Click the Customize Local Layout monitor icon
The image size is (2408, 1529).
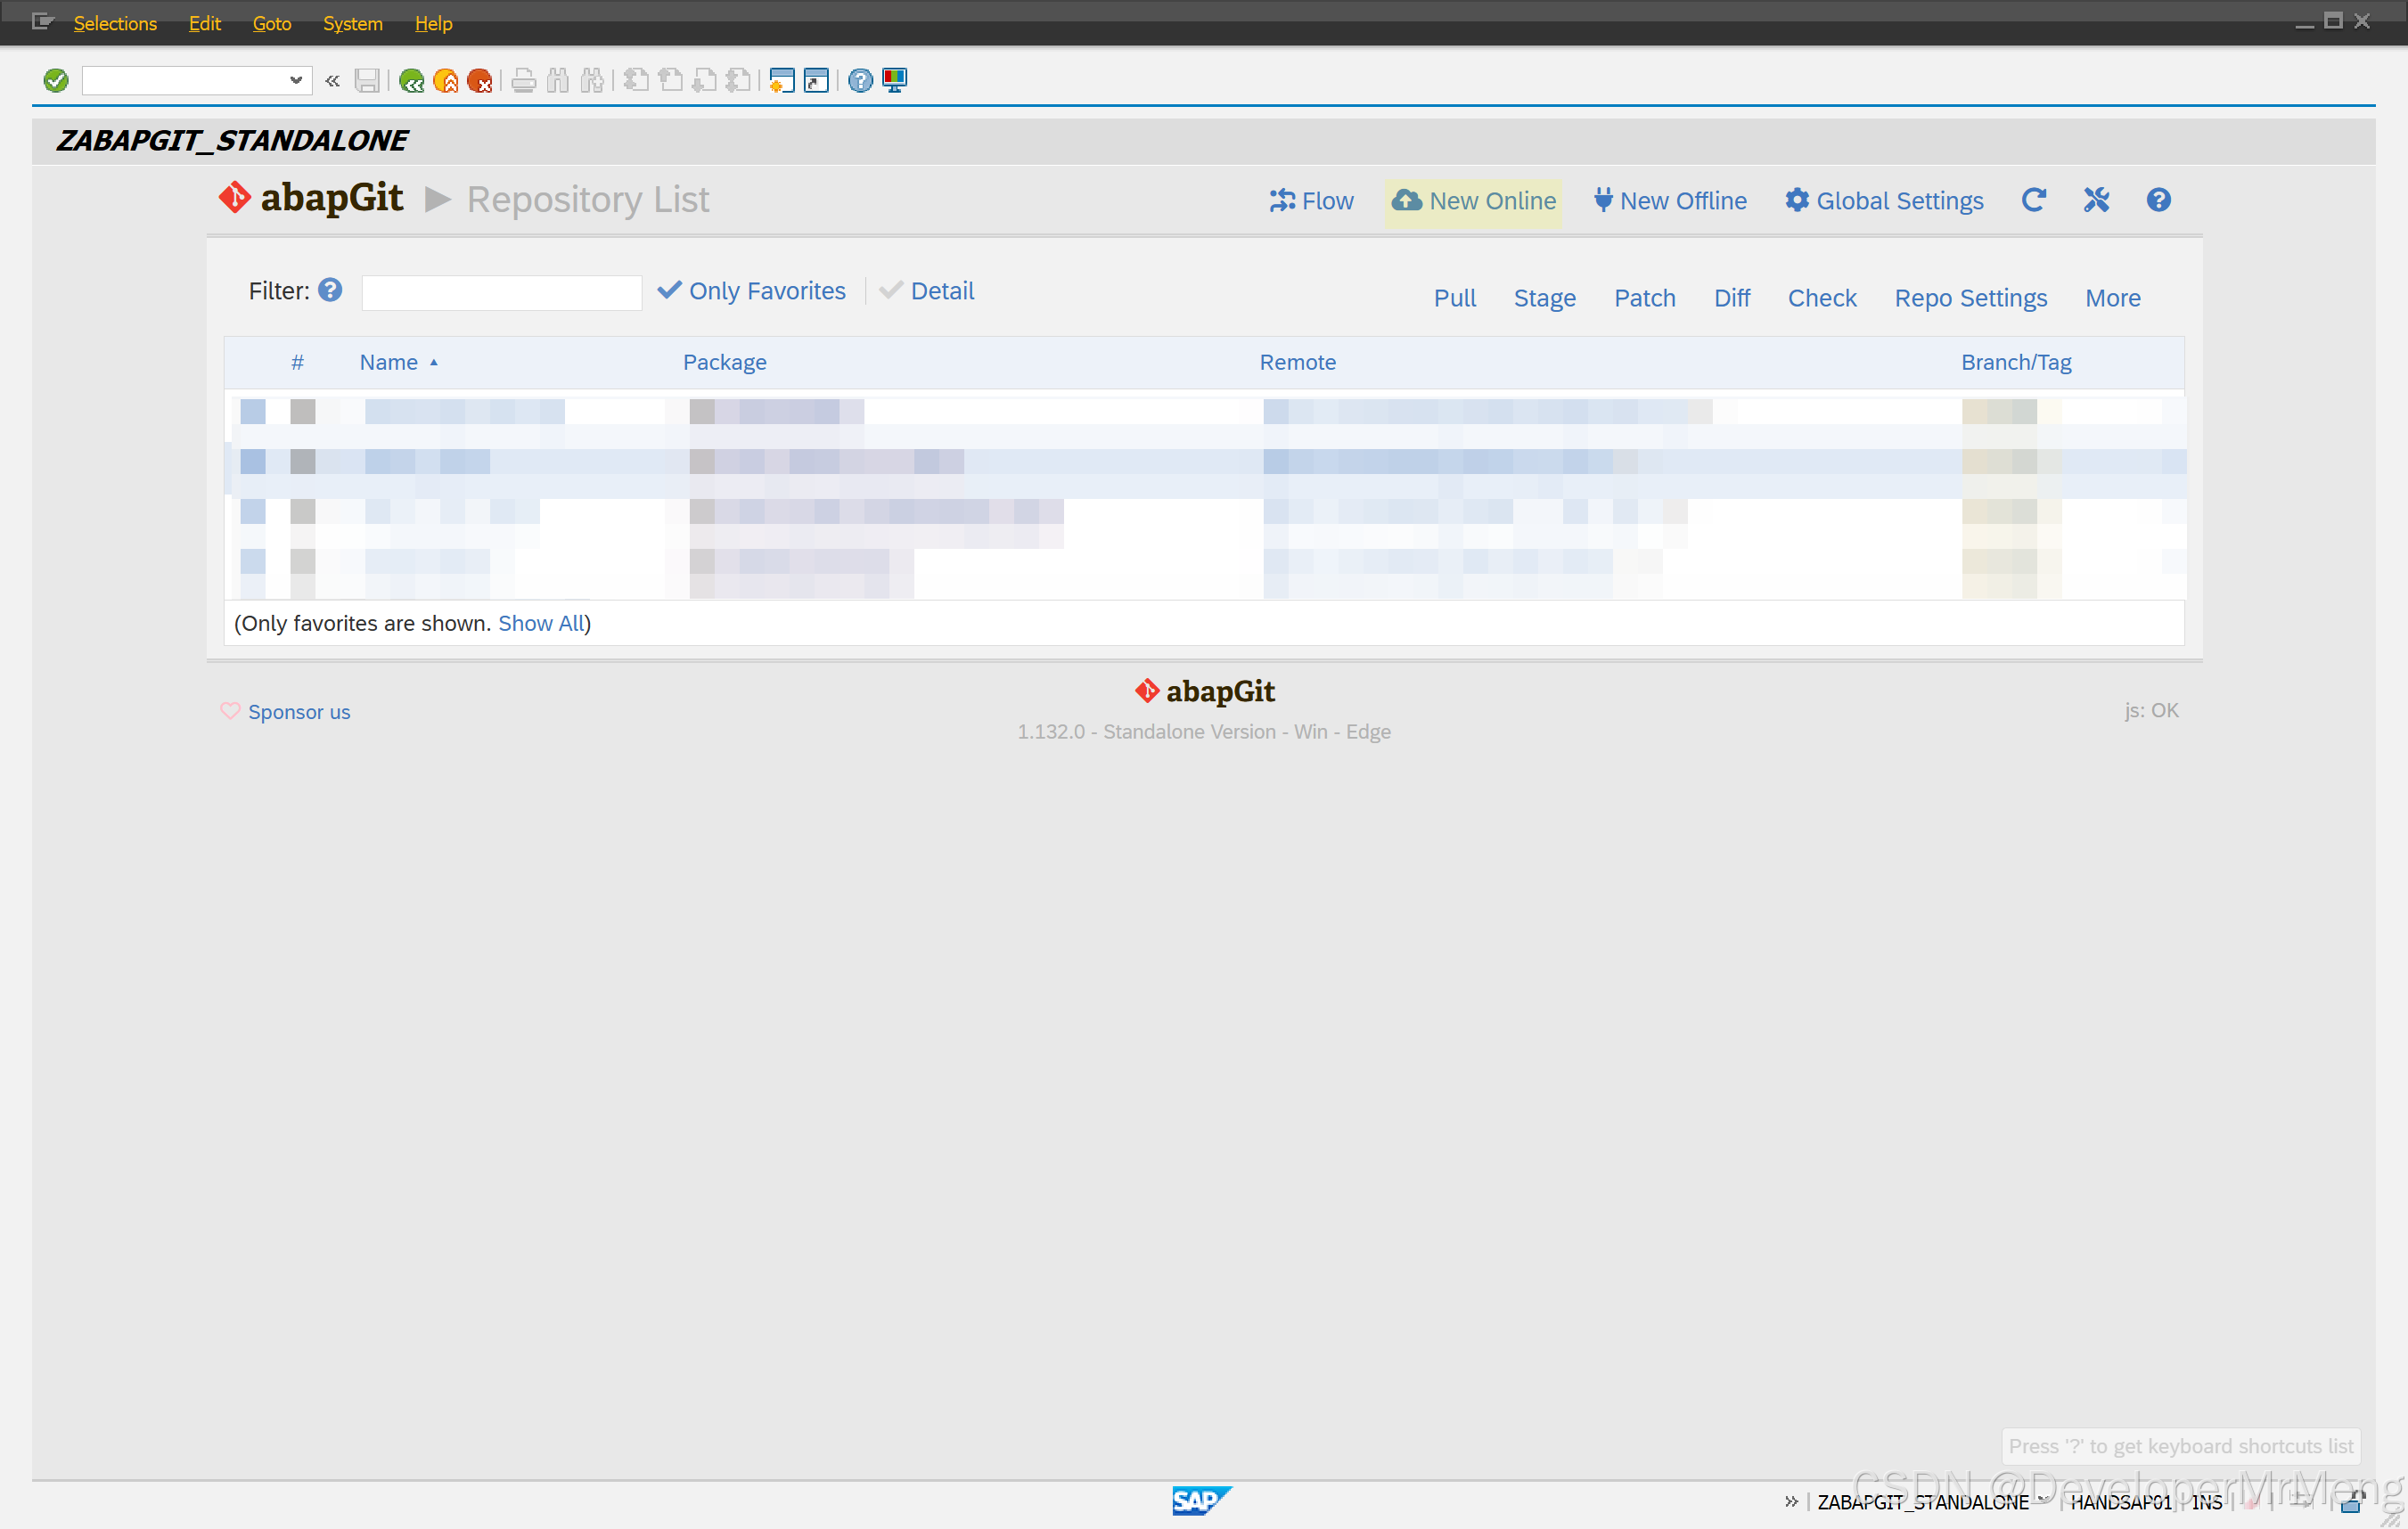point(895,81)
